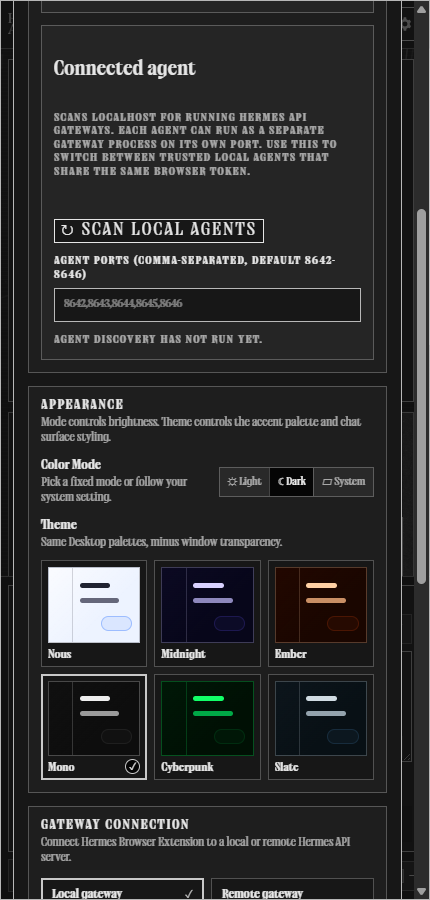Click the Scan Local Agents button
This screenshot has width=430, height=900.
click(x=158, y=230)
